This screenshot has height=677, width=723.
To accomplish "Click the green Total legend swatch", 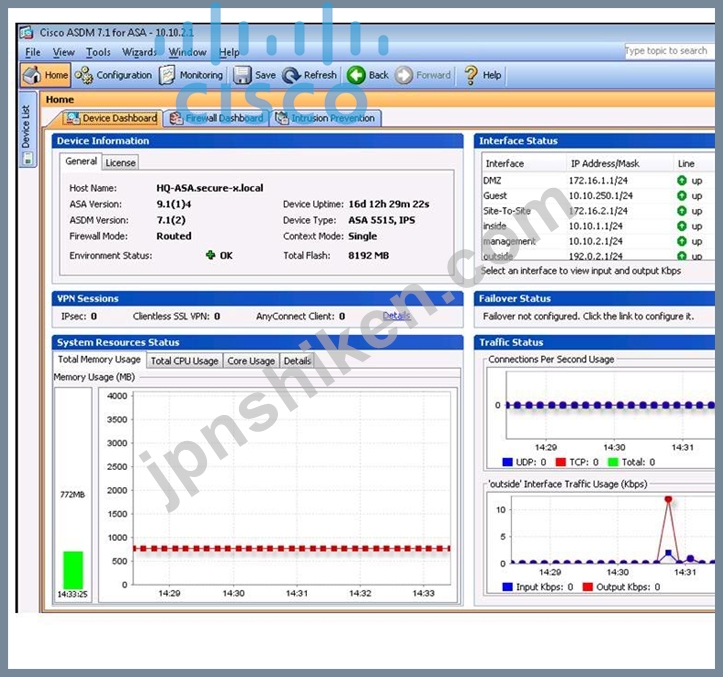I will (x=613, y=462).
